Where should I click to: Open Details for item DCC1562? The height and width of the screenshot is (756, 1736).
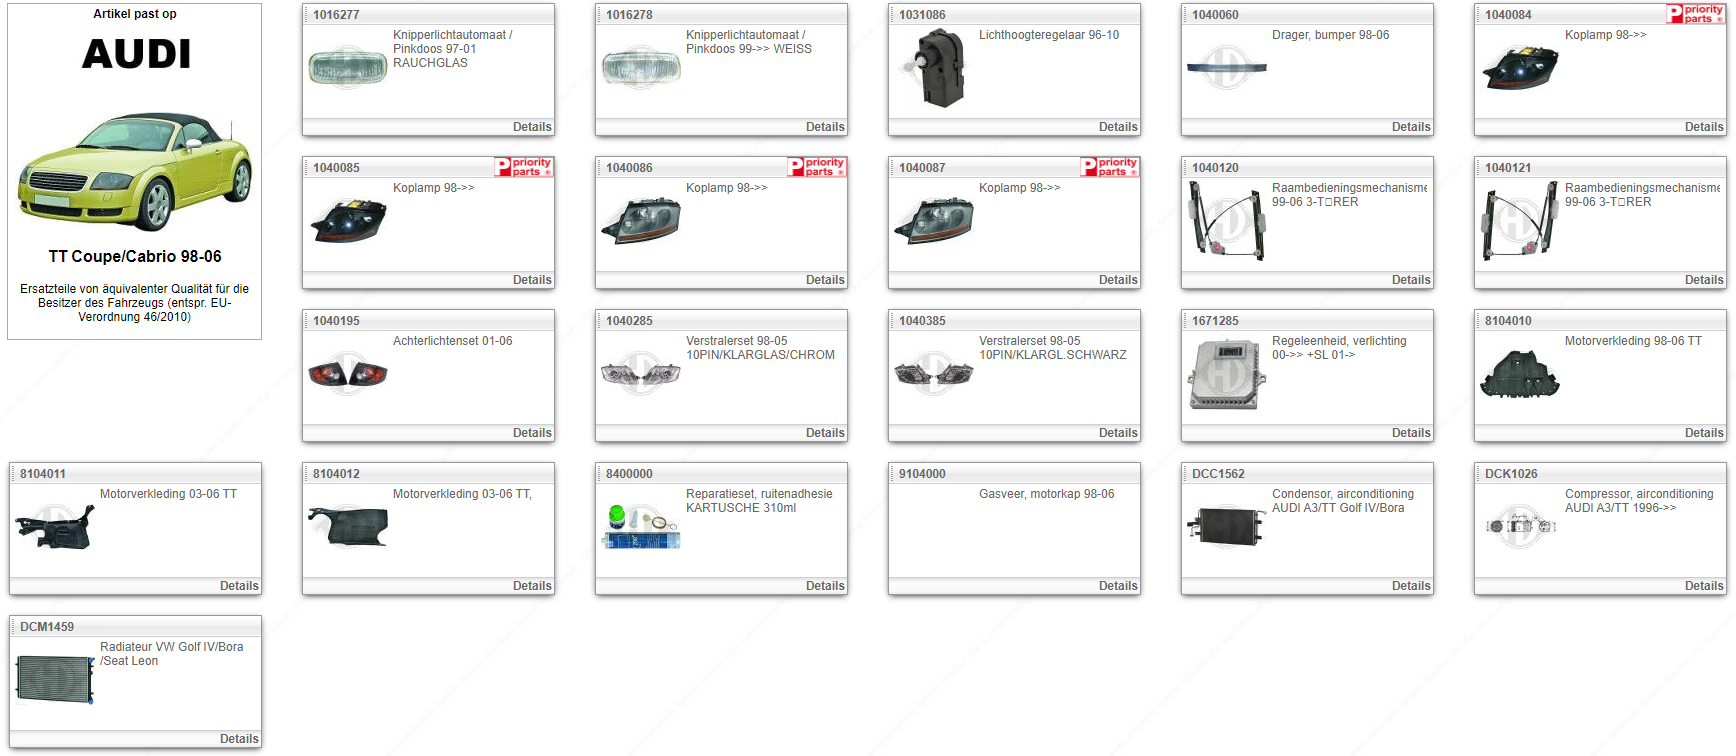pos(1411,586)
